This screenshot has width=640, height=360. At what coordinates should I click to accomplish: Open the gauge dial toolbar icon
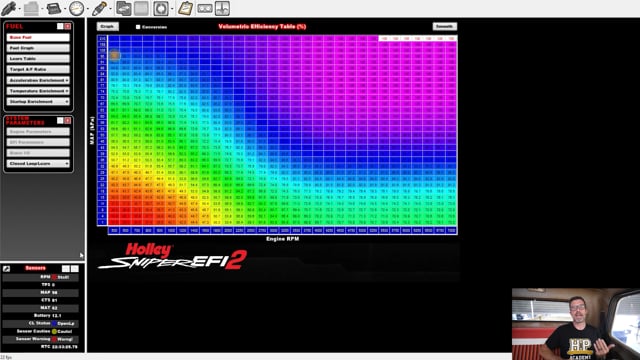pyautogui.click(x=76, y=8)
